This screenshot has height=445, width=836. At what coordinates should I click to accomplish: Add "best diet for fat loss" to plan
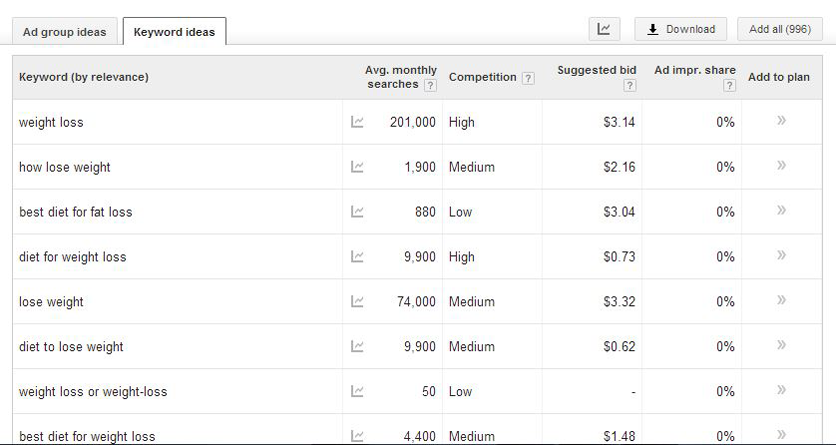[x=781, y=211]
